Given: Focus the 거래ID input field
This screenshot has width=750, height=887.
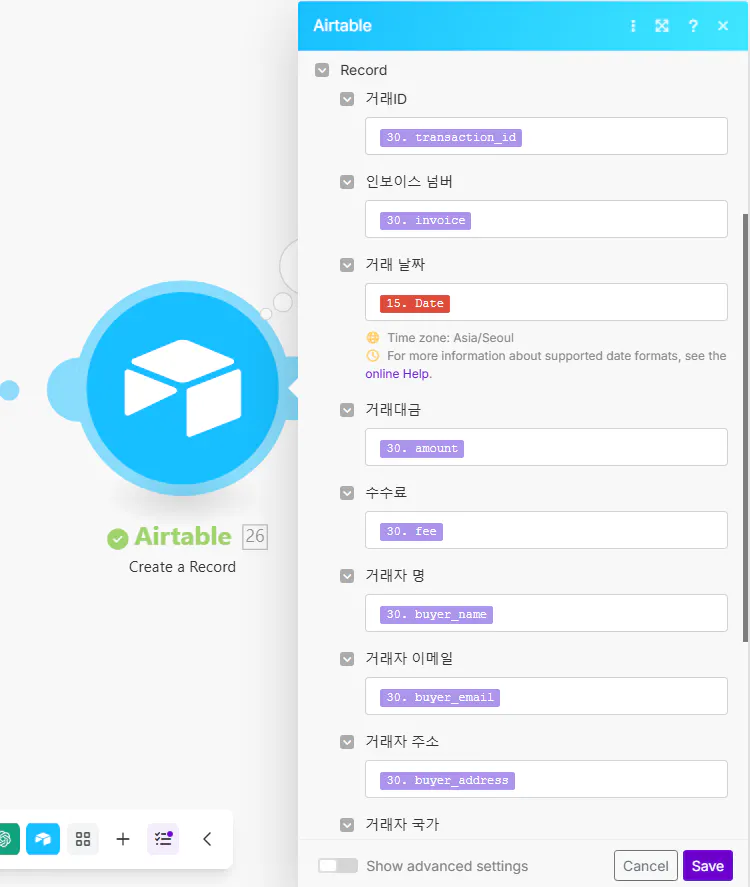Looking at the screenshot, I should click(546, 136).
